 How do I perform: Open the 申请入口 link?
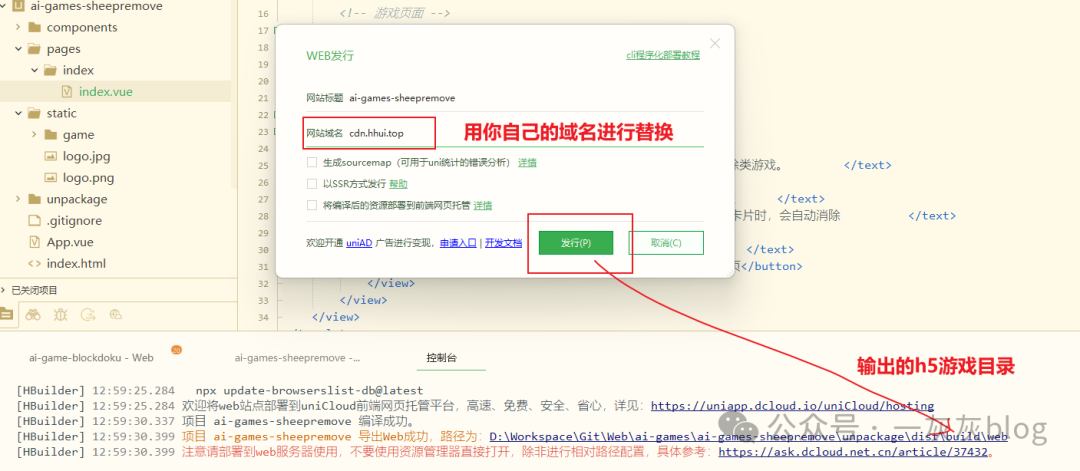(459, 243)
